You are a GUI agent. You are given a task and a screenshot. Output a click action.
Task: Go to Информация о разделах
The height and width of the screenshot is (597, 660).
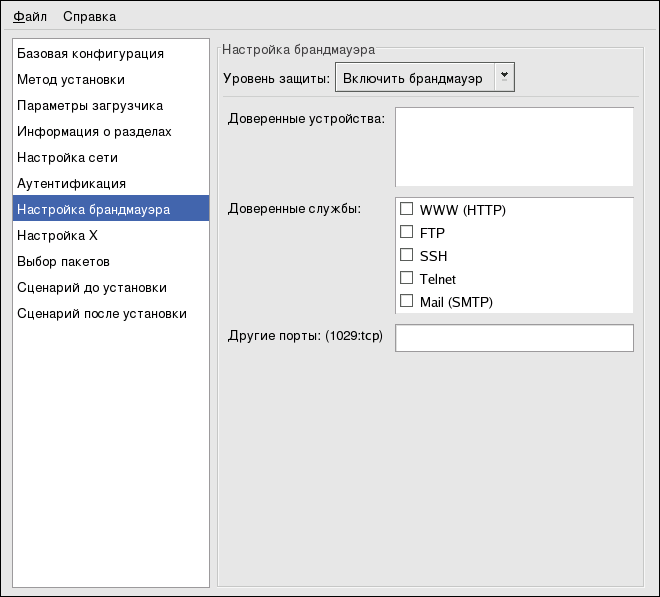[x=94, y=131]
